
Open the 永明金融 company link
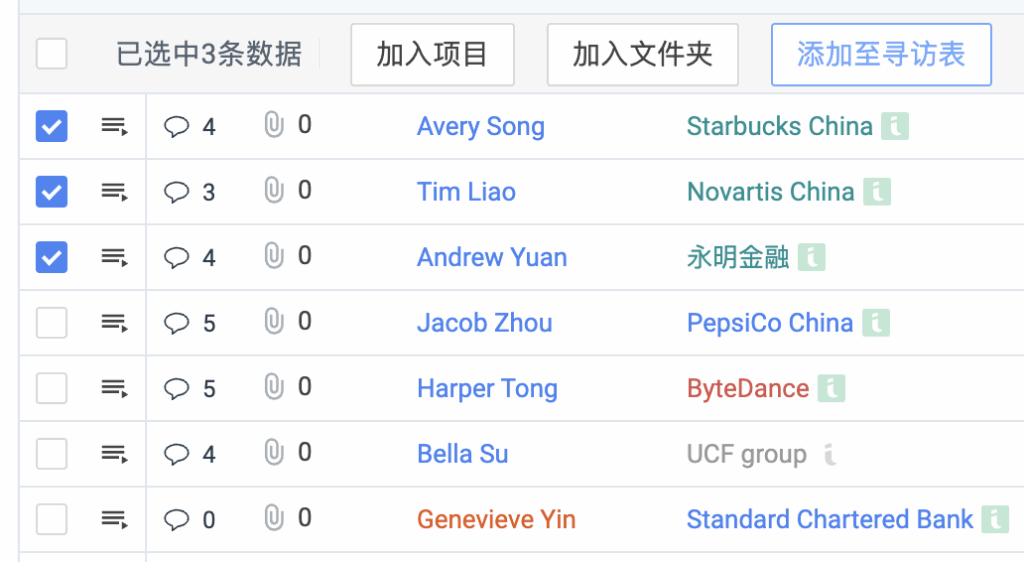pos(738,257)
